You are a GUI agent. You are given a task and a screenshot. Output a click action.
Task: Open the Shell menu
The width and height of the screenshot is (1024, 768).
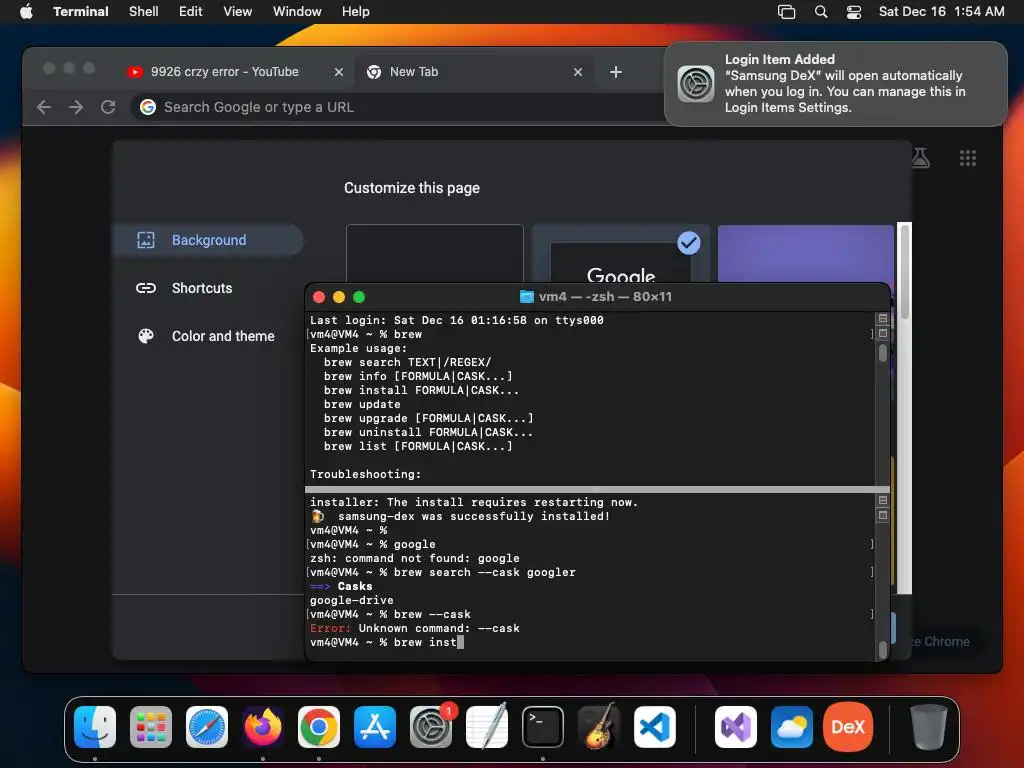143,11
